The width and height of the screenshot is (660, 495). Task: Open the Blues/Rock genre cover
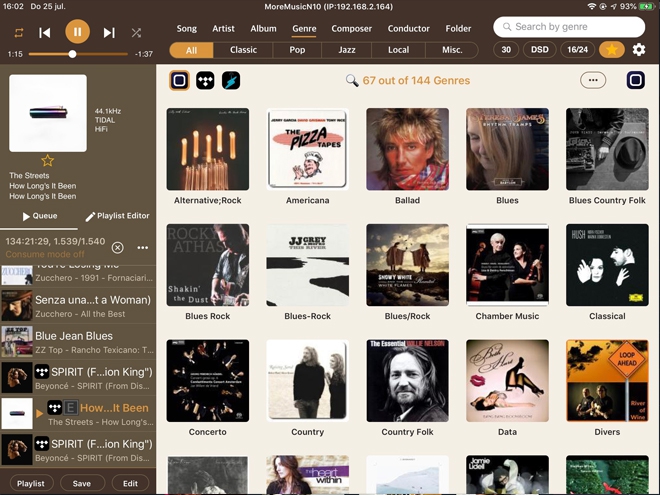click(x=407, y=265)
